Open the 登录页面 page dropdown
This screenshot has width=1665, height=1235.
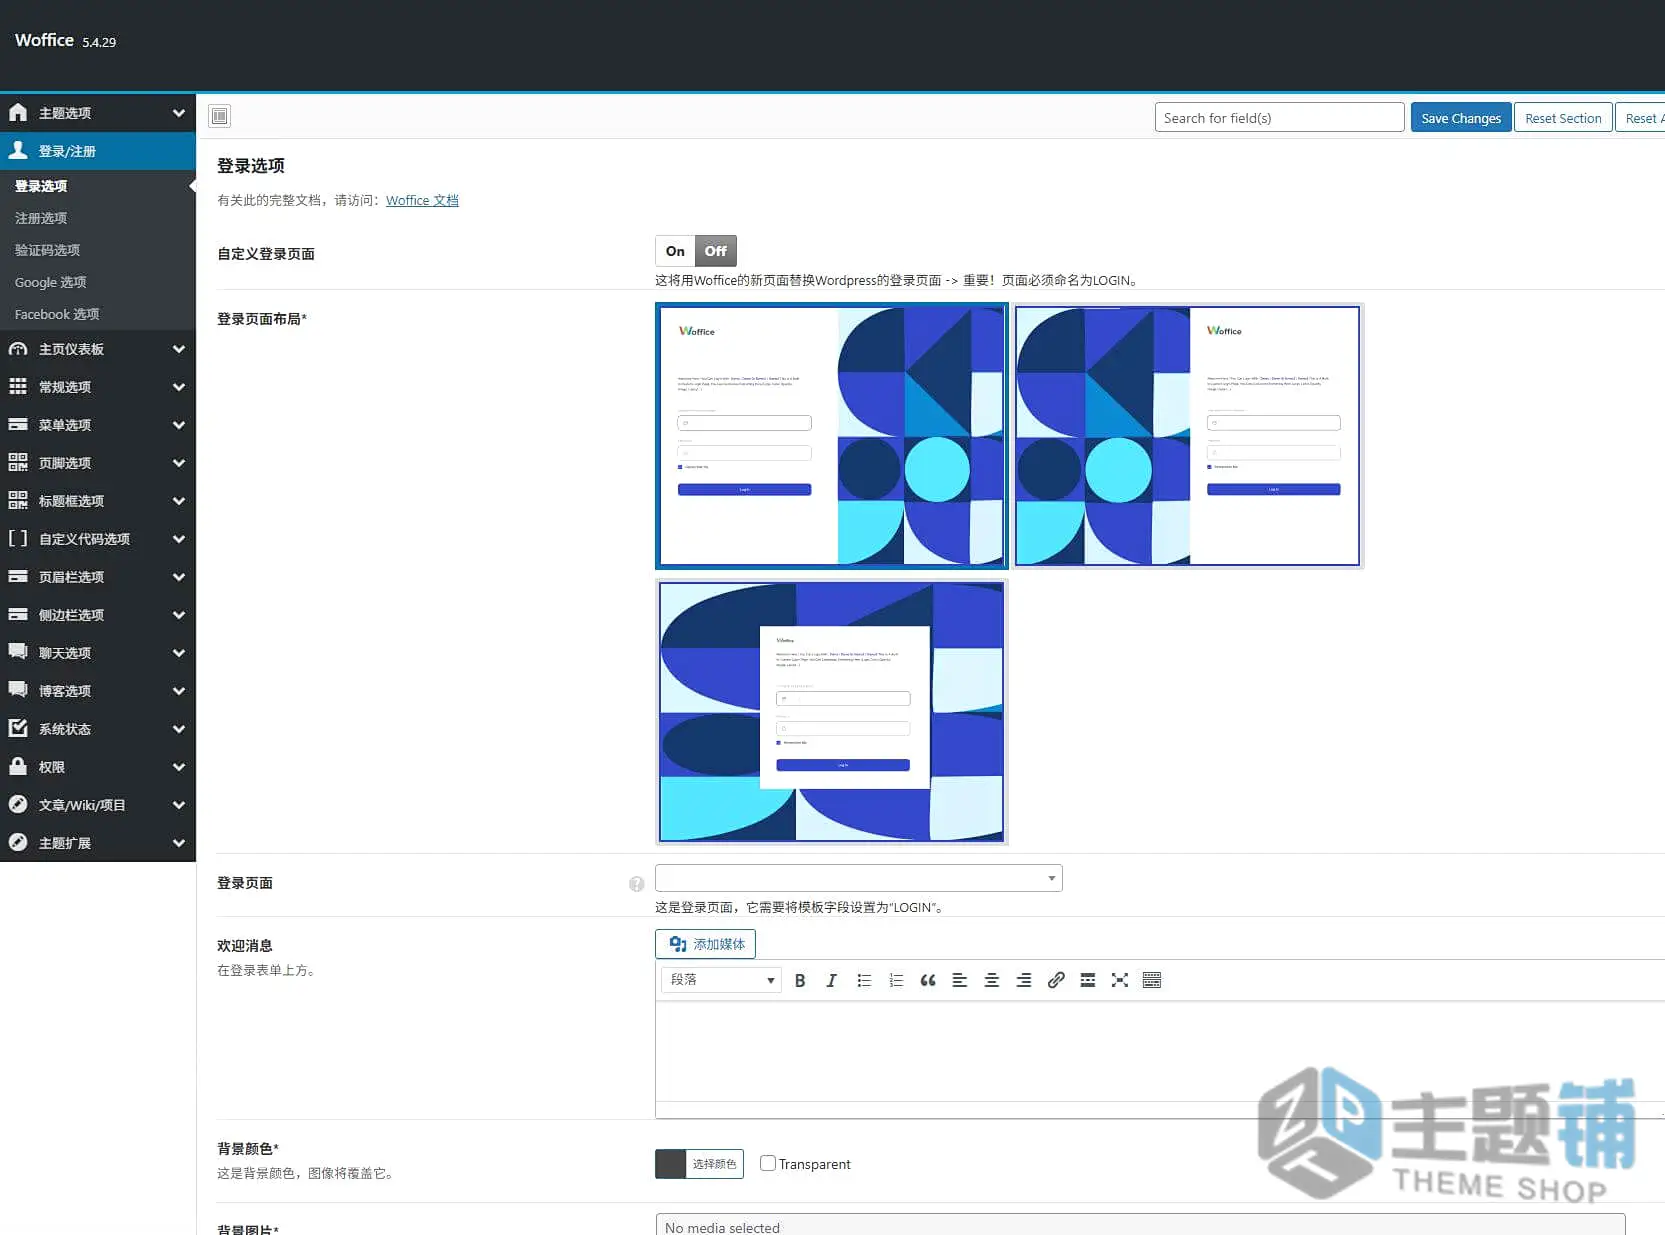(x=858, y=878)
